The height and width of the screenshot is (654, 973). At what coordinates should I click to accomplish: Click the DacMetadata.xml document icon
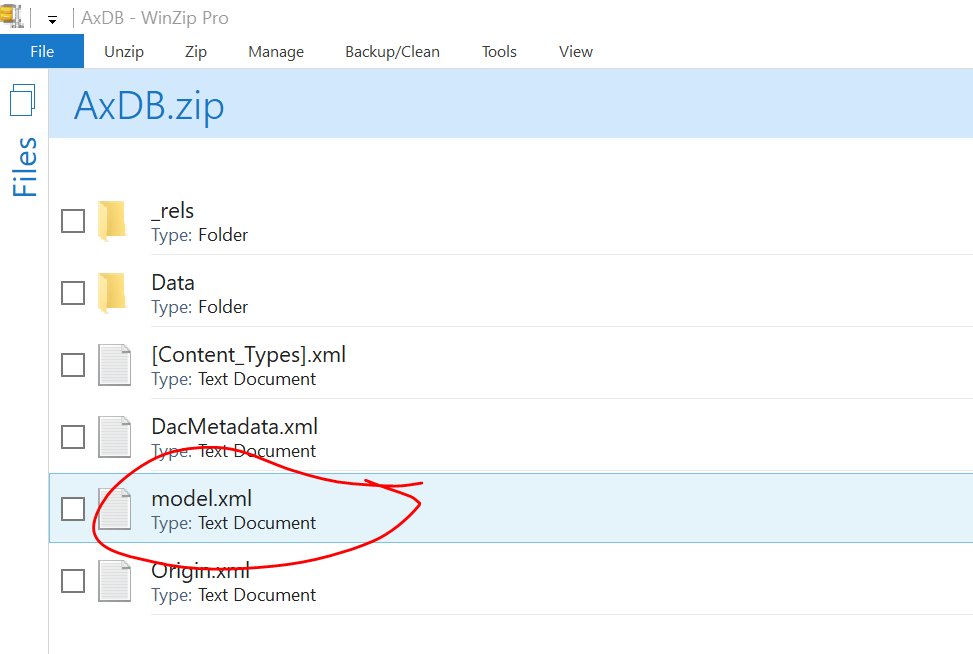114,437
